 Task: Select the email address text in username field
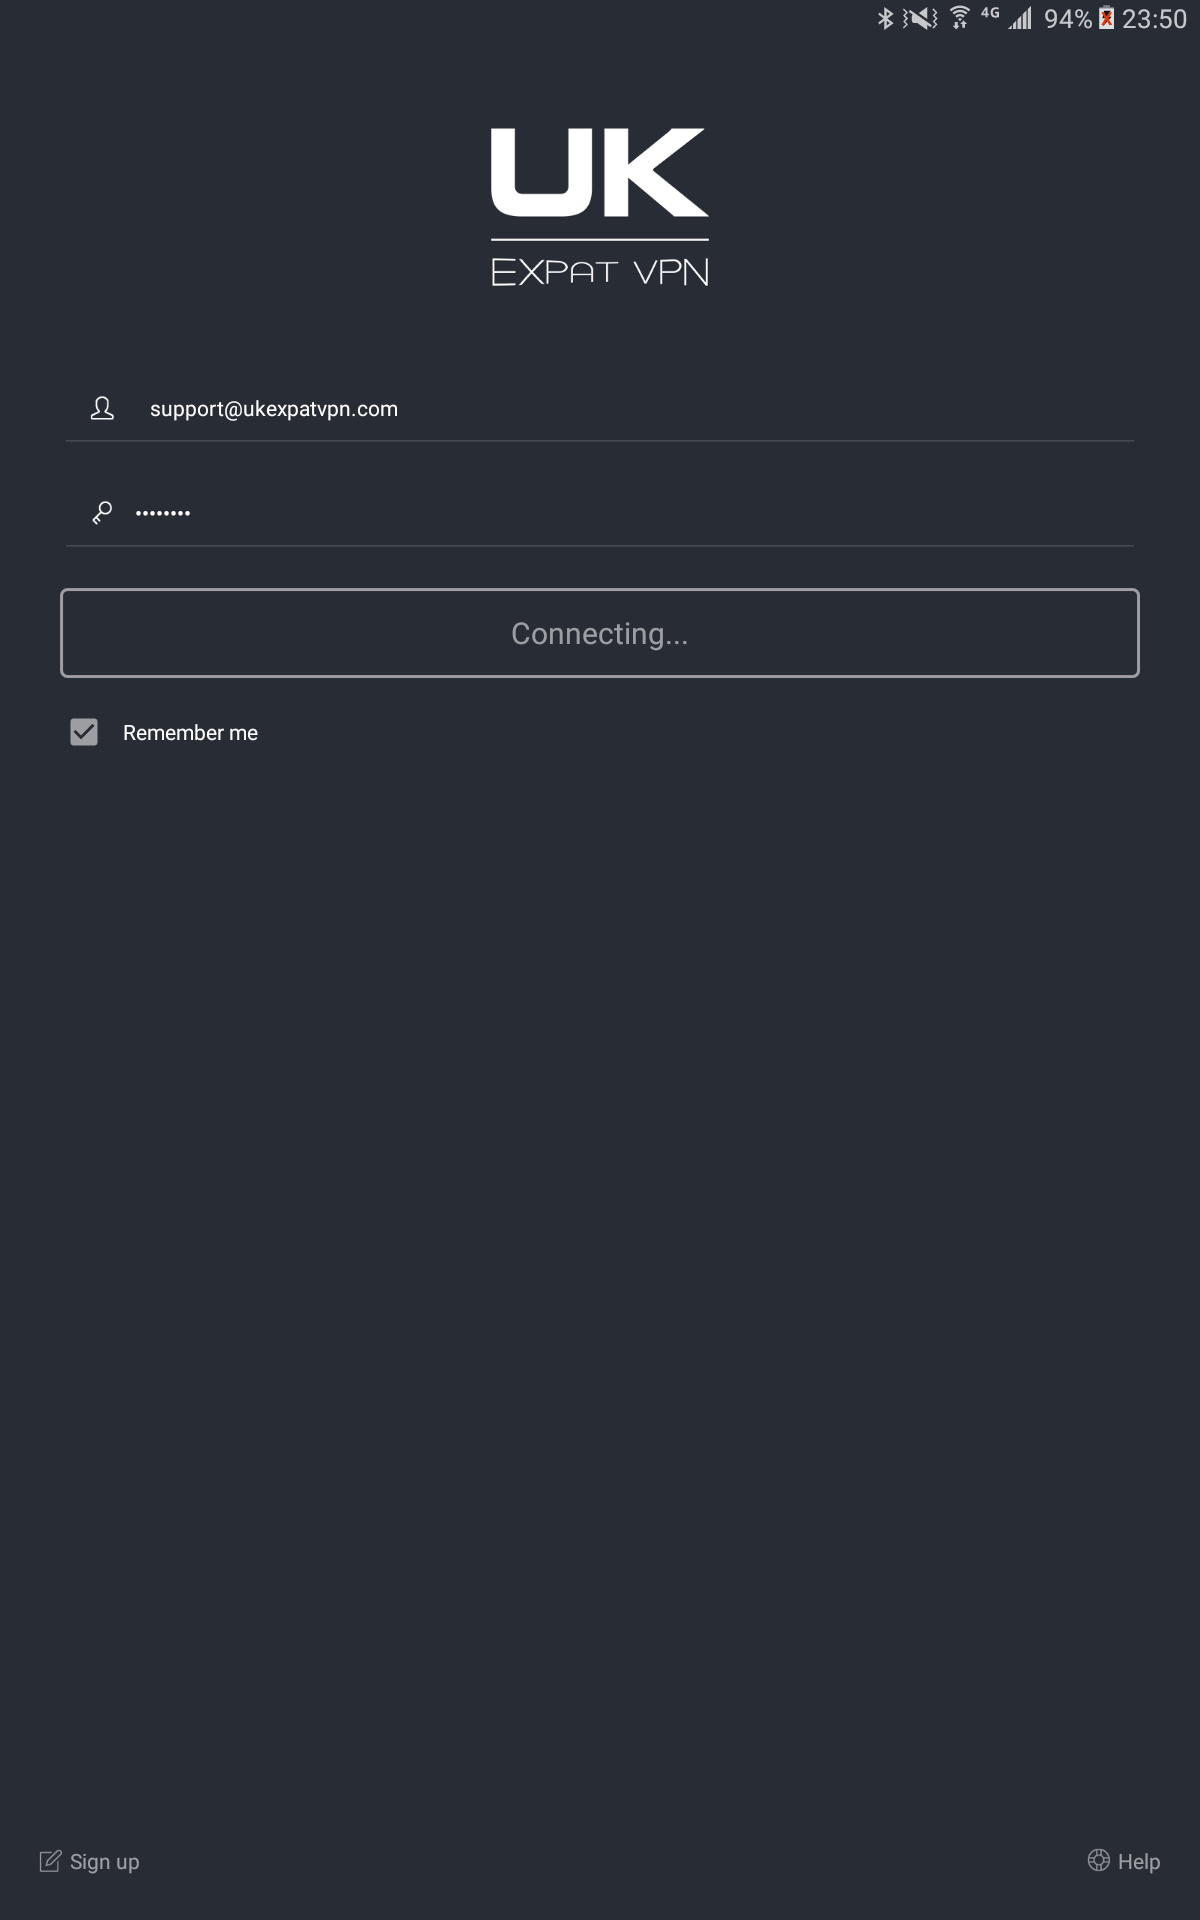coord(273,408)
